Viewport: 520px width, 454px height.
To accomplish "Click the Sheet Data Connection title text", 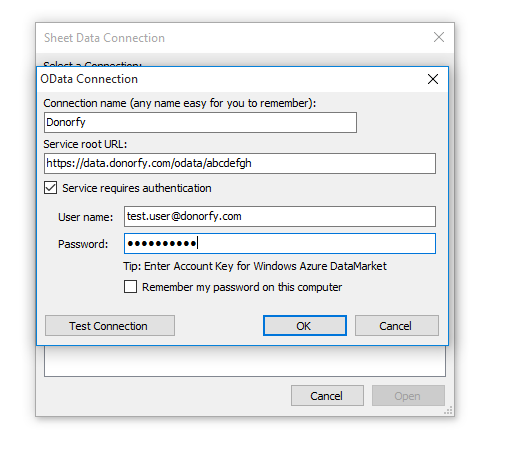I will tap(104, 38).
